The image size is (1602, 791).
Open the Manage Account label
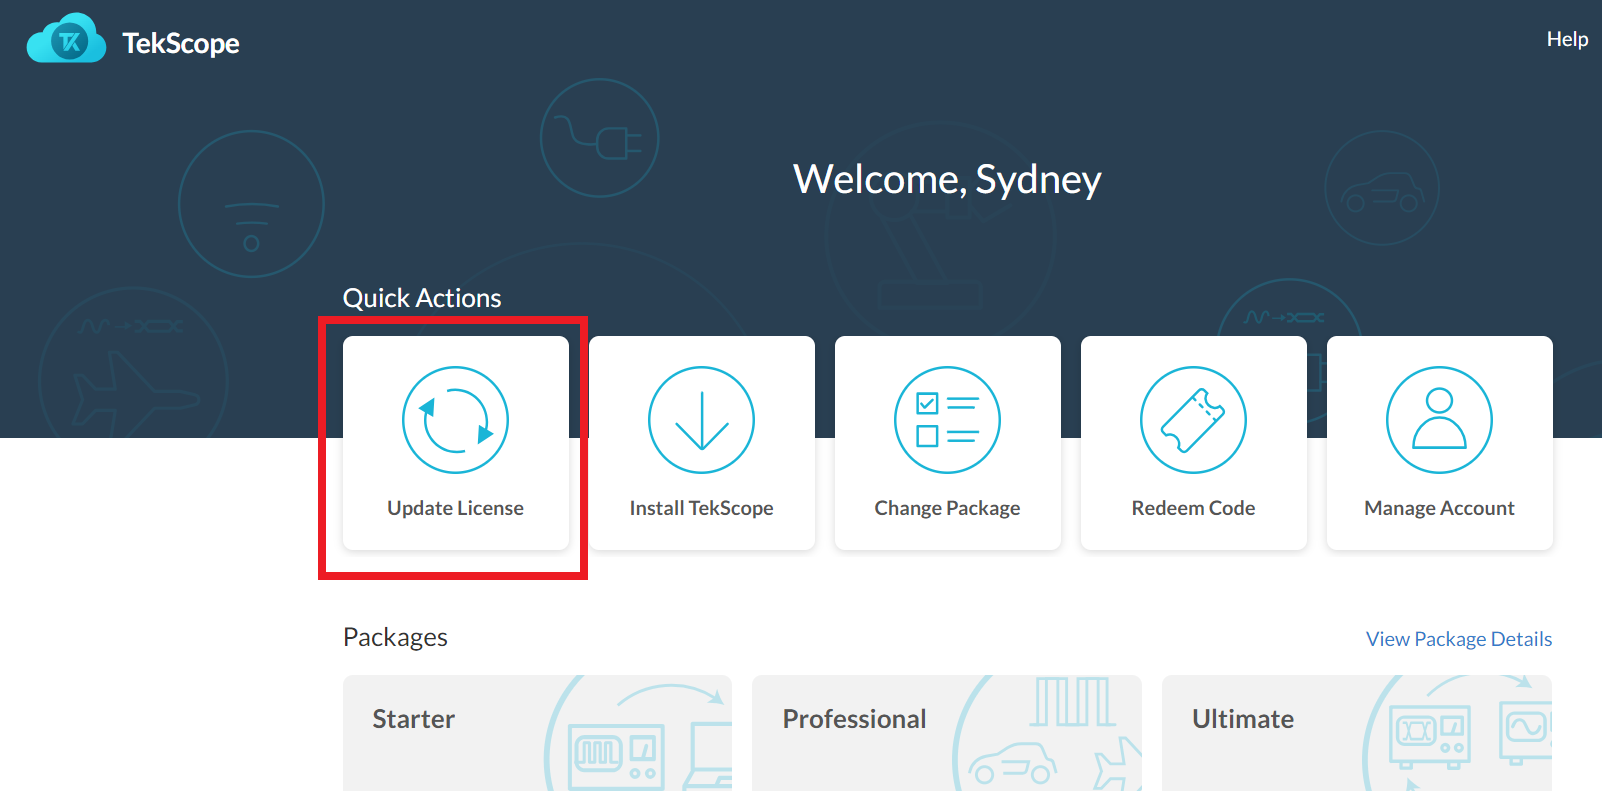coord(1439,508)
